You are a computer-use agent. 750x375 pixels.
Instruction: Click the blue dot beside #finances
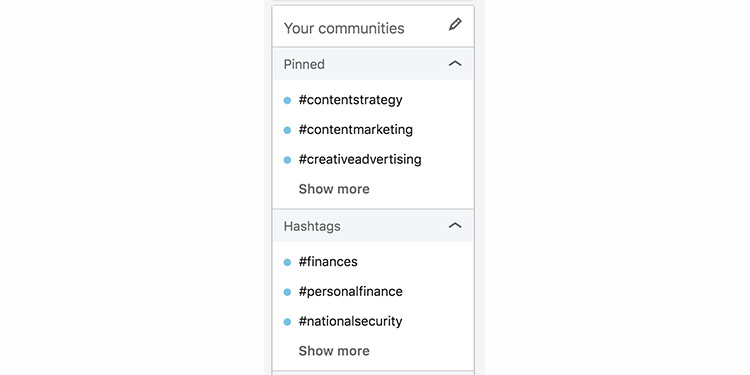coord(287,262)
